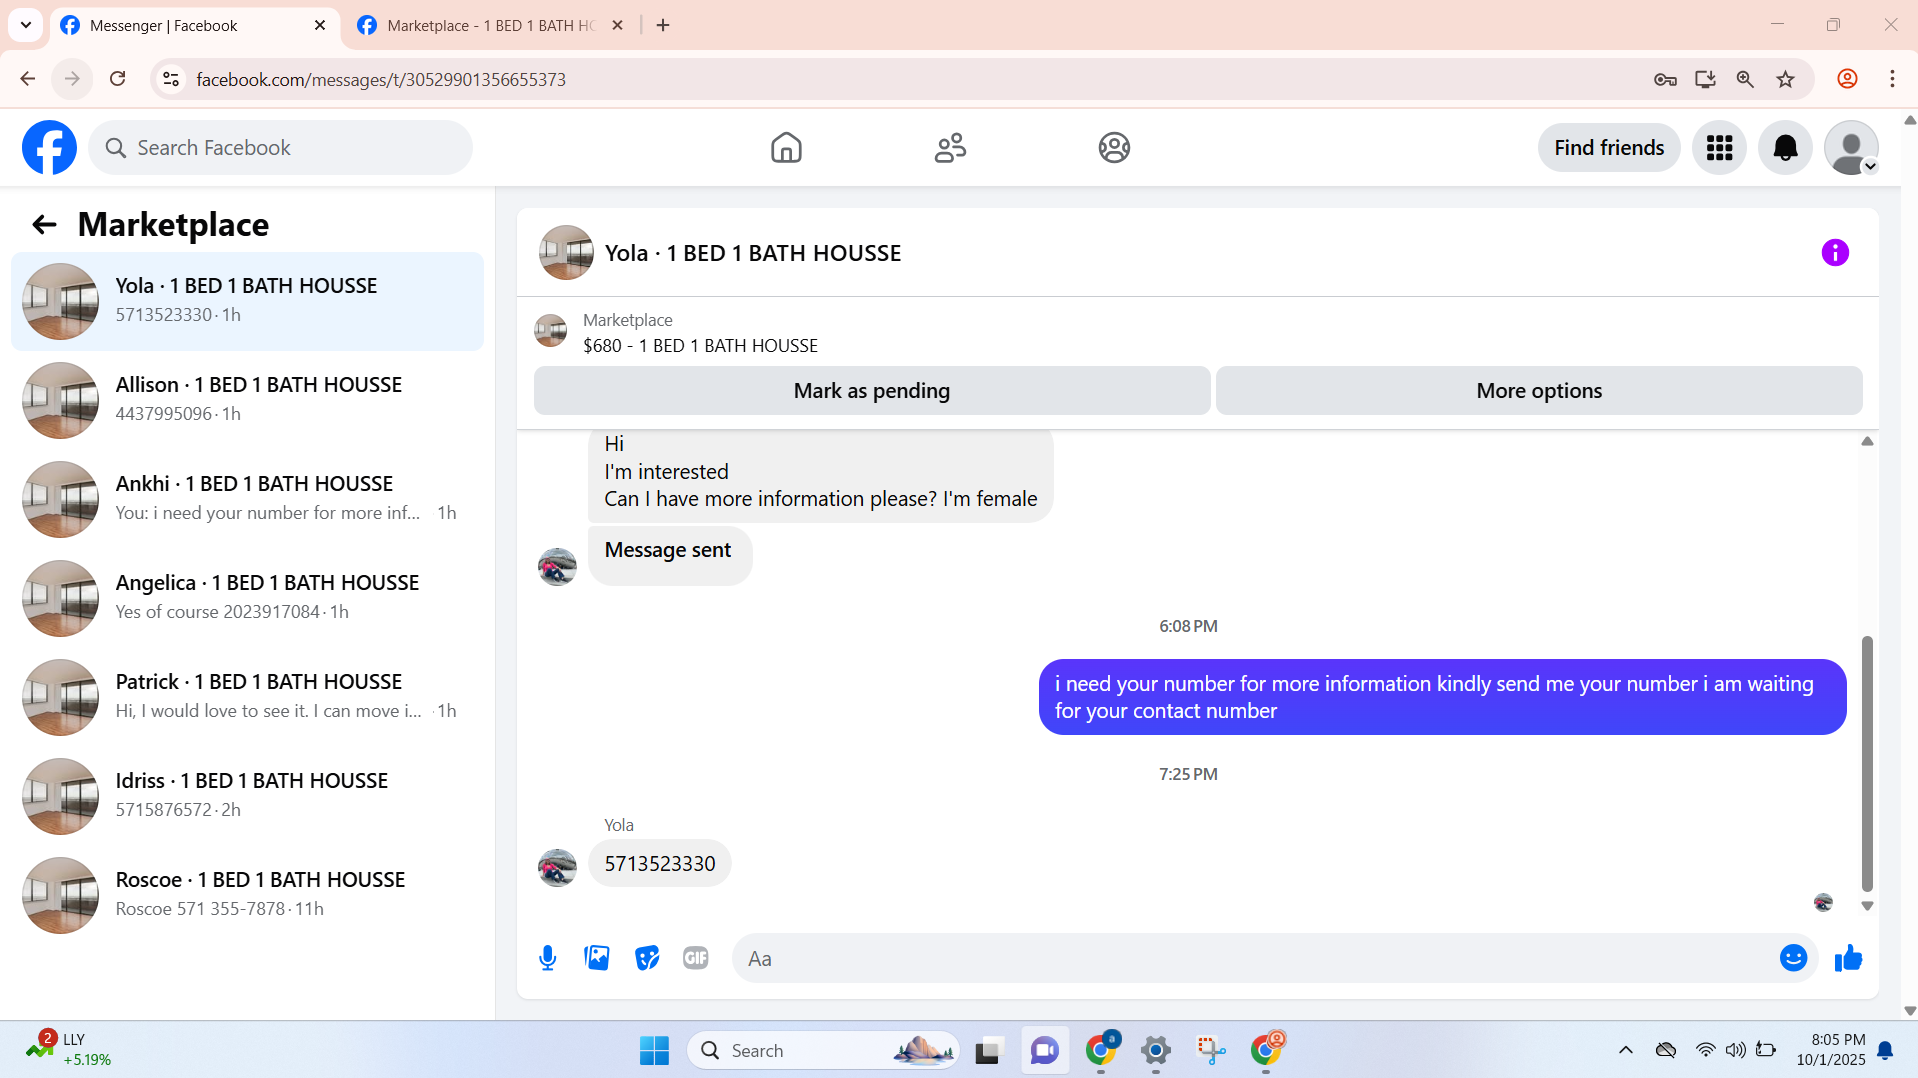The image size is (1918, 1078).
Task: Open a new browser tab
Action: (x=663, y=25)
